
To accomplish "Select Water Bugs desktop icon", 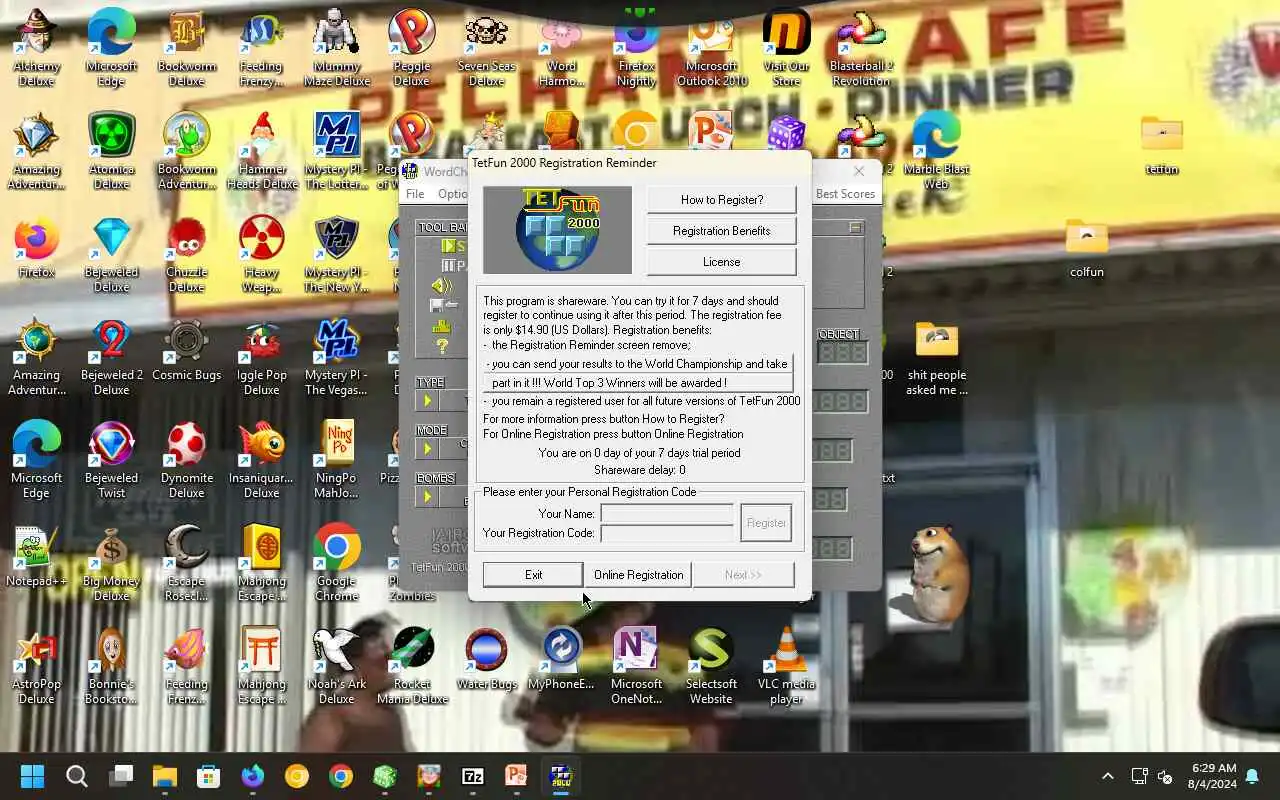I will pos(486,658).
